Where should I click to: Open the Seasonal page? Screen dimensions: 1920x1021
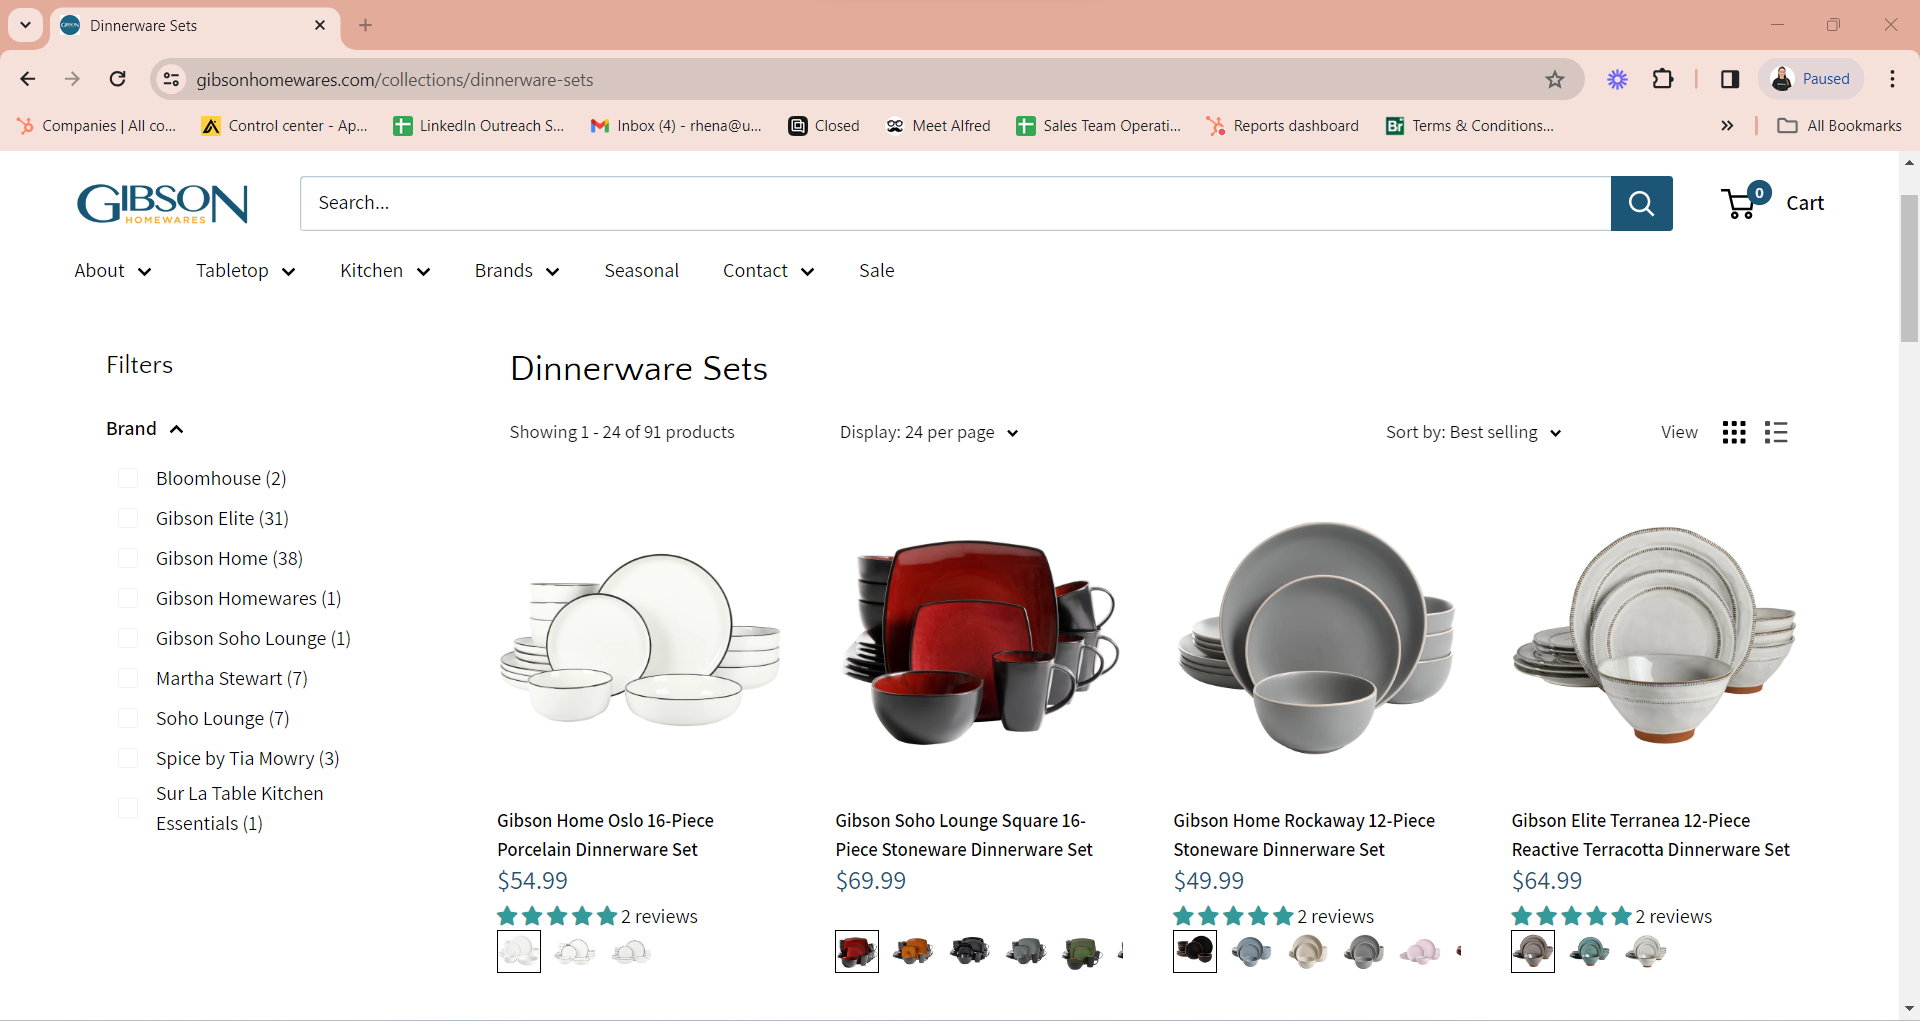pos(642,271)
